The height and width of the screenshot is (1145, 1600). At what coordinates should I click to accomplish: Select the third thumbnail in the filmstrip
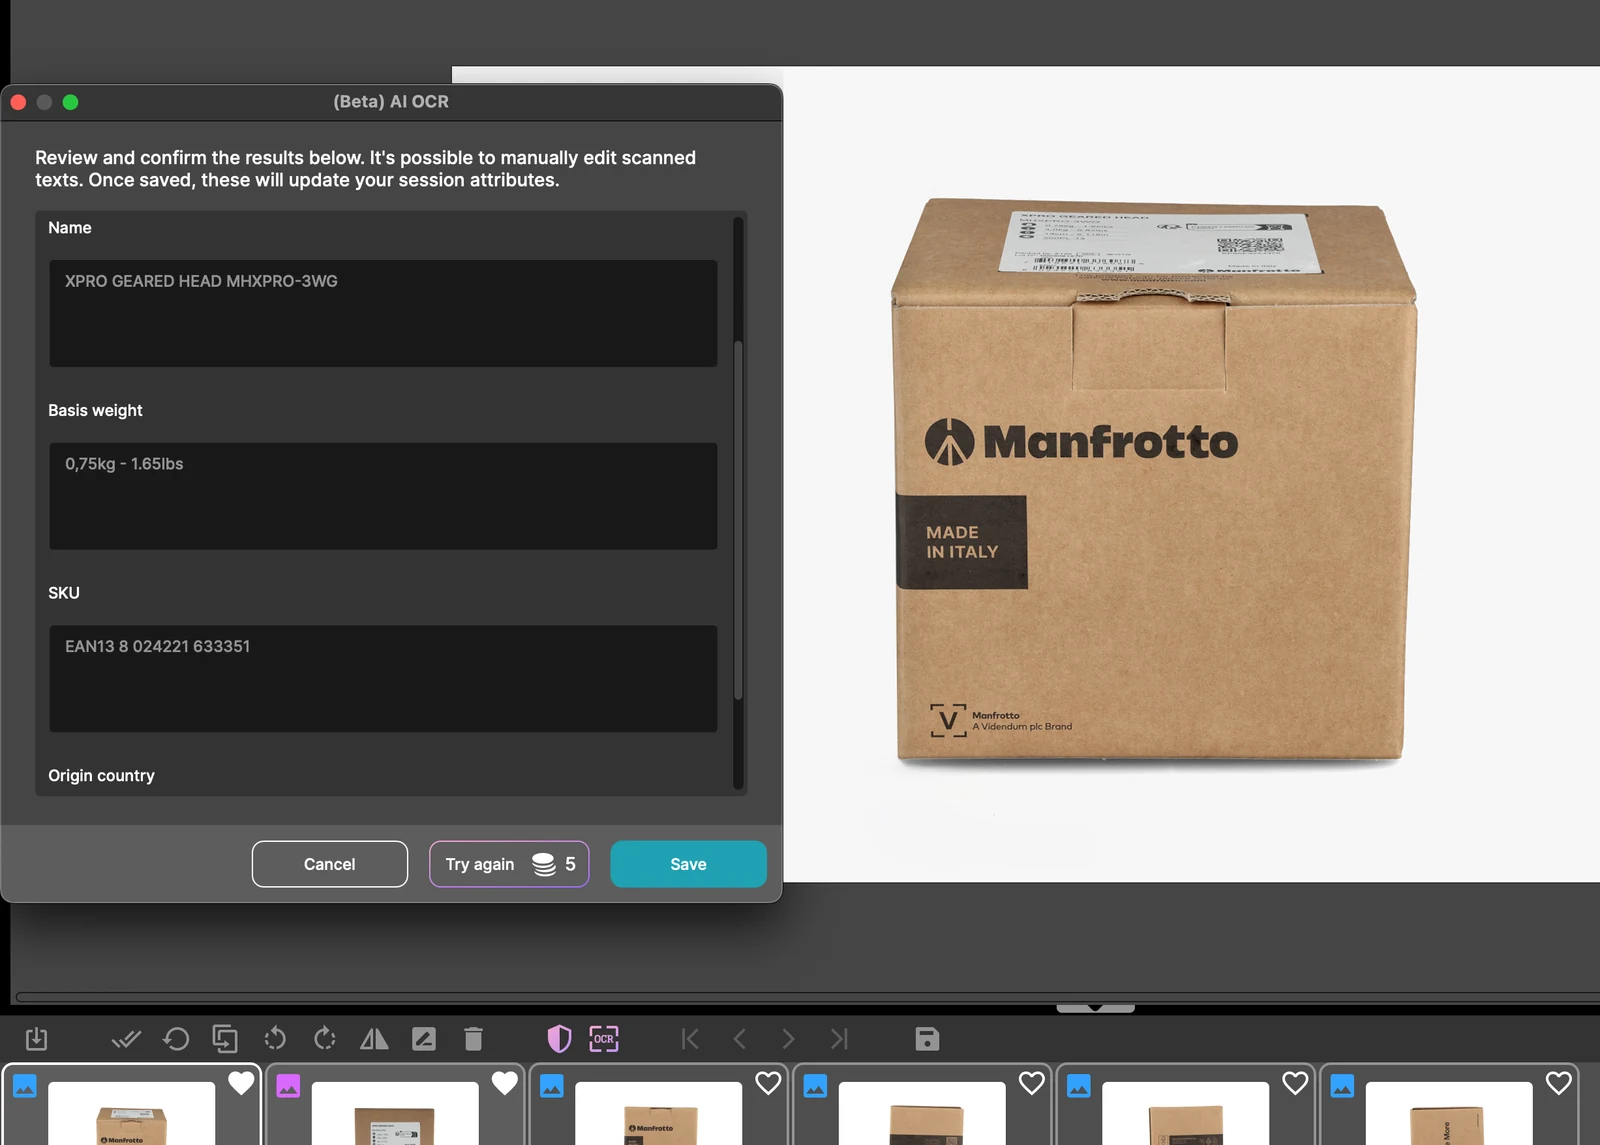tap(658, 1105)
